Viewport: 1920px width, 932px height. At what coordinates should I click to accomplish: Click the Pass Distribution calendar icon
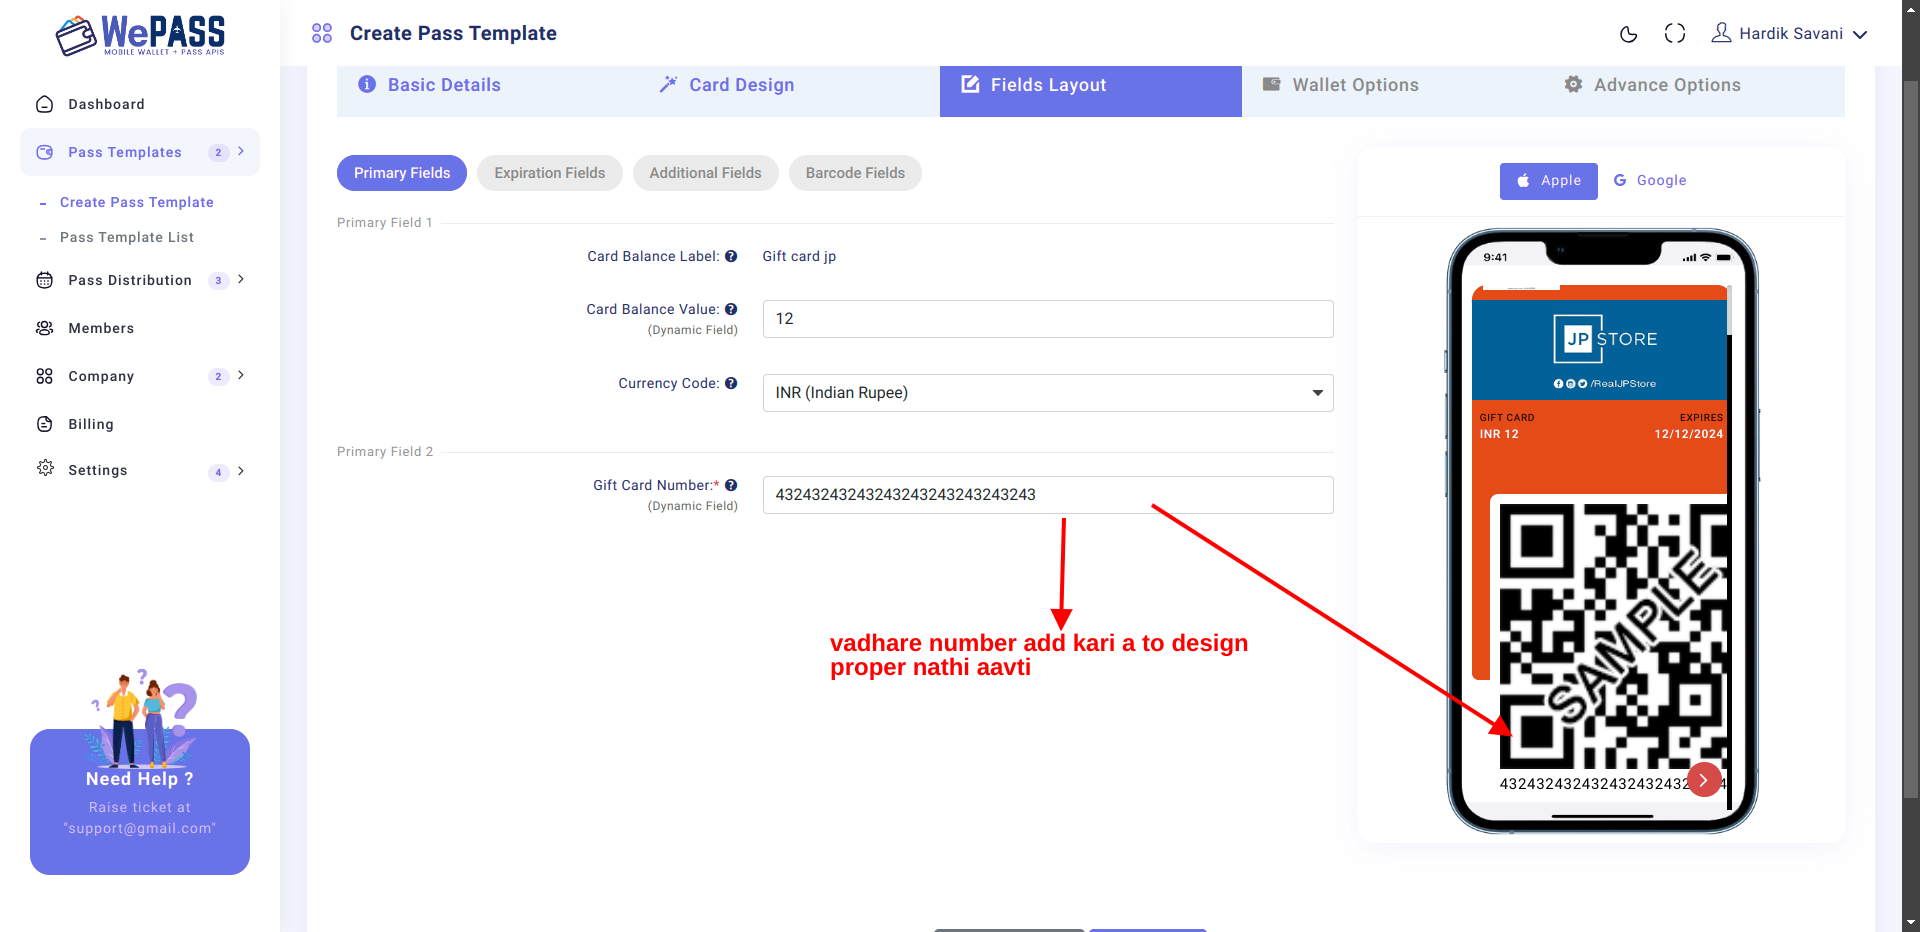(44, 280)
